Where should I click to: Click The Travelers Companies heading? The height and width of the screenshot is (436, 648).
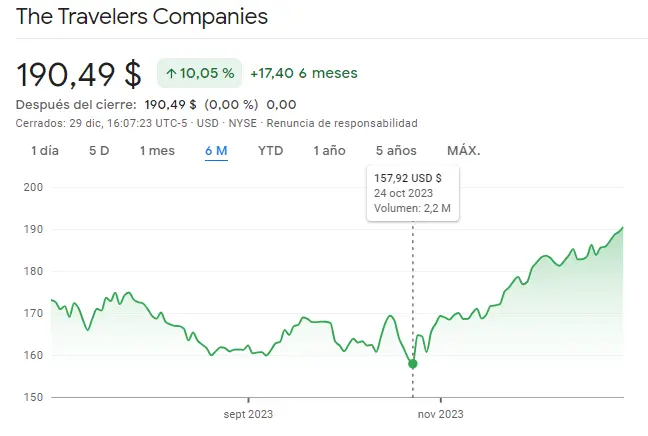pos(143,18)
